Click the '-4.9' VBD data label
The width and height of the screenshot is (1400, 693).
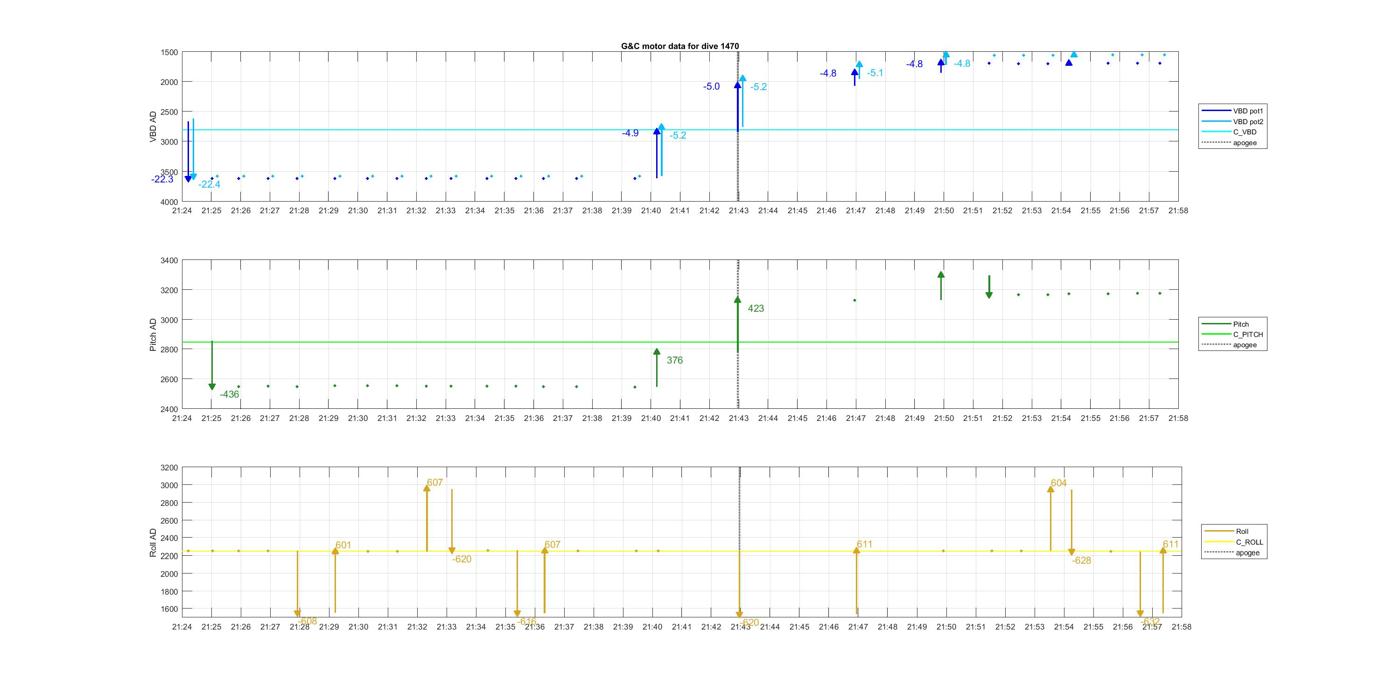(630, 133)
